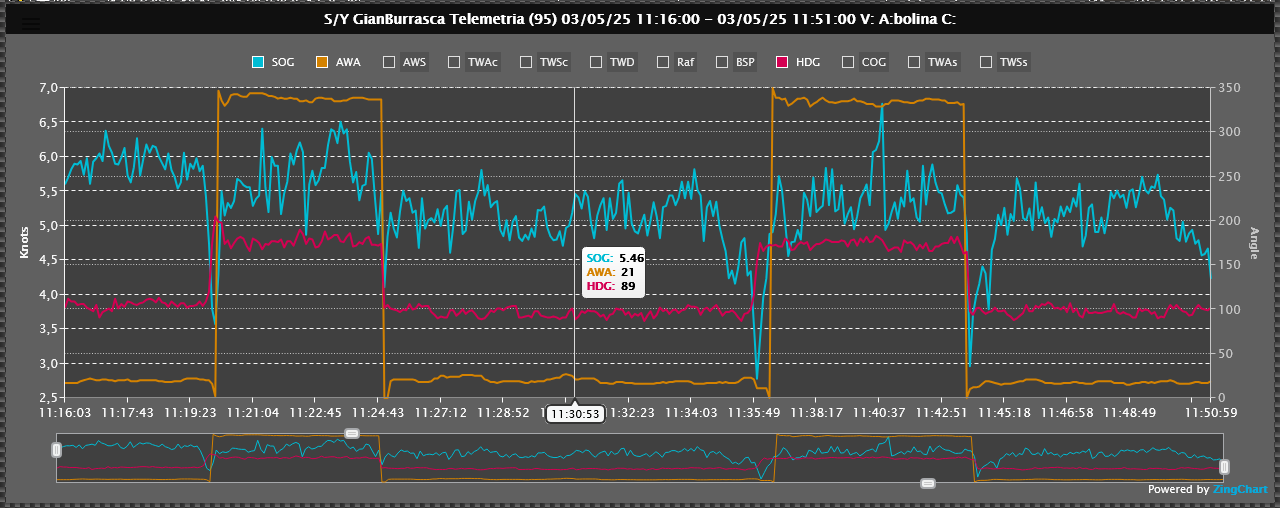Click the 11:30:53 crosshair time label
This screenshot has height=508, width=1280.
[x=575, y=413]
